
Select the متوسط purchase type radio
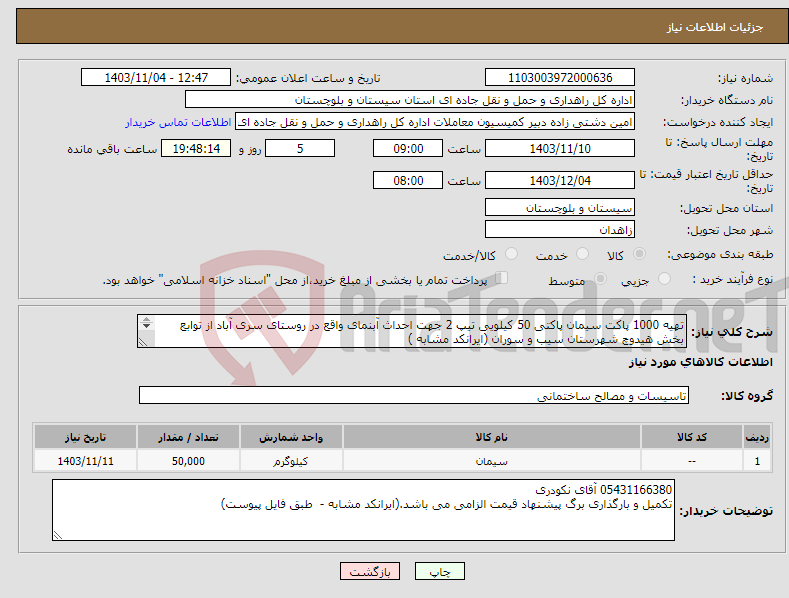[x=600, y=279]
